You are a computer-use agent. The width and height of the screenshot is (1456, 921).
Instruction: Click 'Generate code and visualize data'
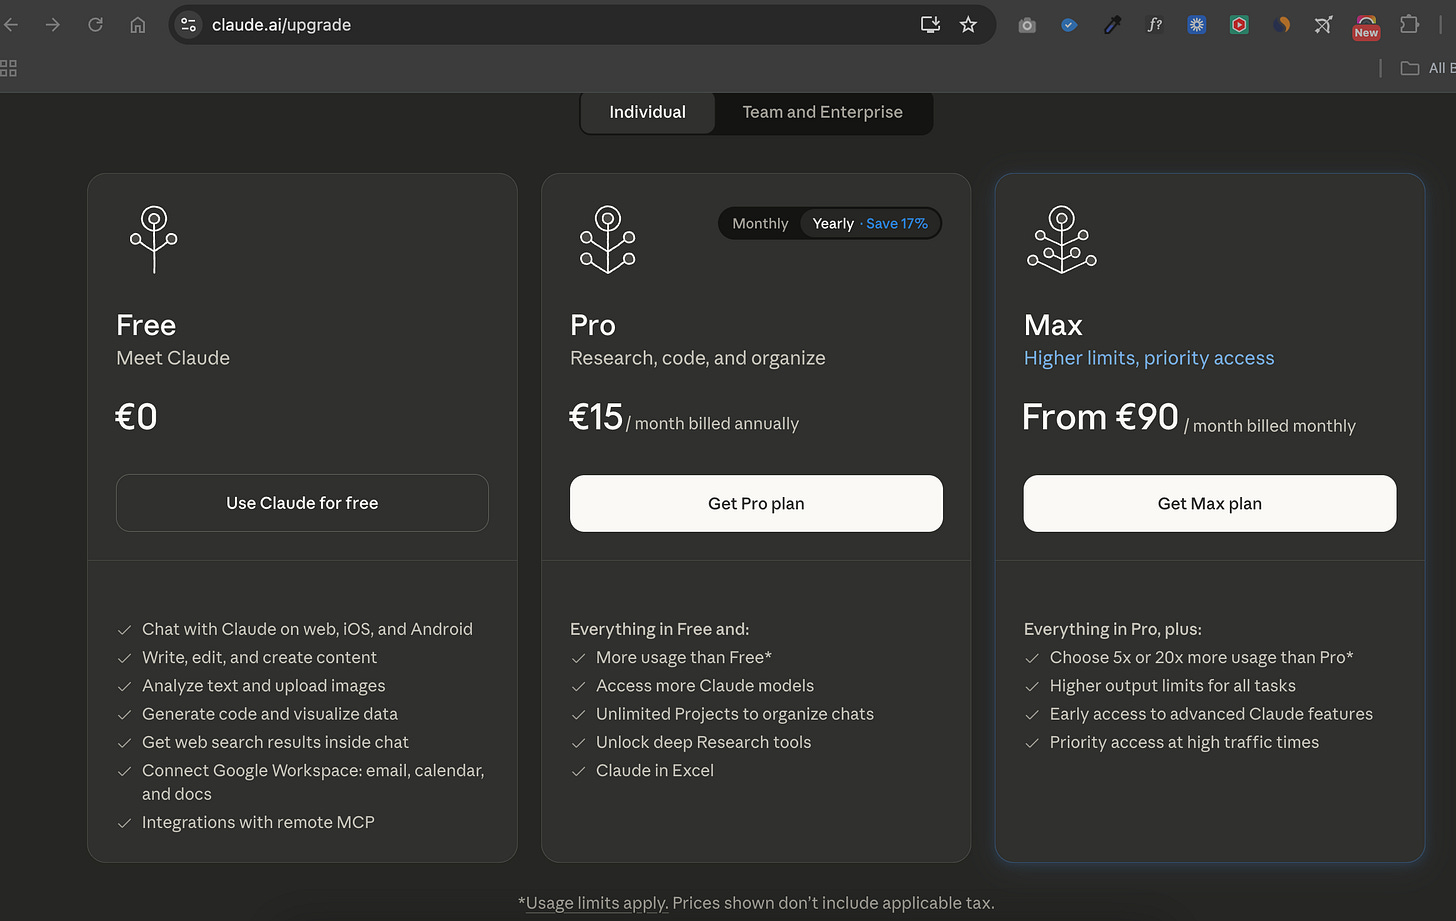[x=270, y=714]
